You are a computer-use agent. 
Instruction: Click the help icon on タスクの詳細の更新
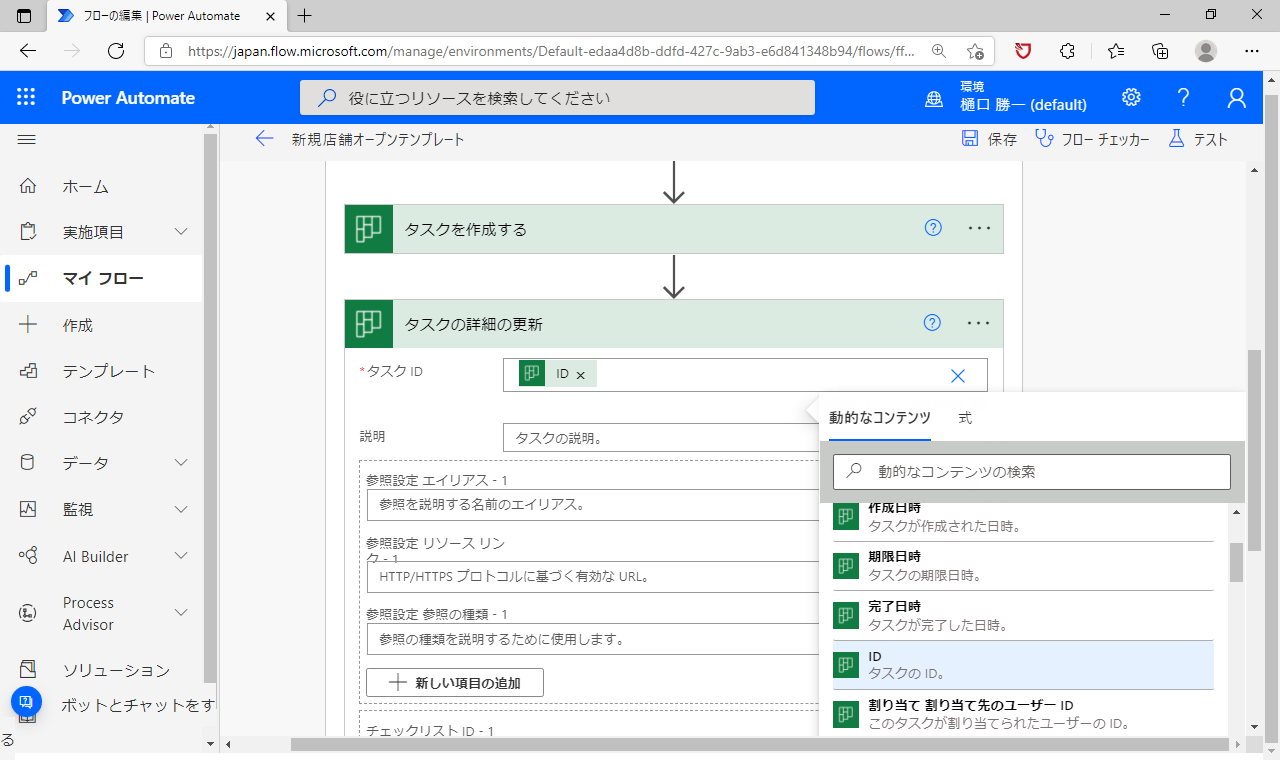coord(933,322)
